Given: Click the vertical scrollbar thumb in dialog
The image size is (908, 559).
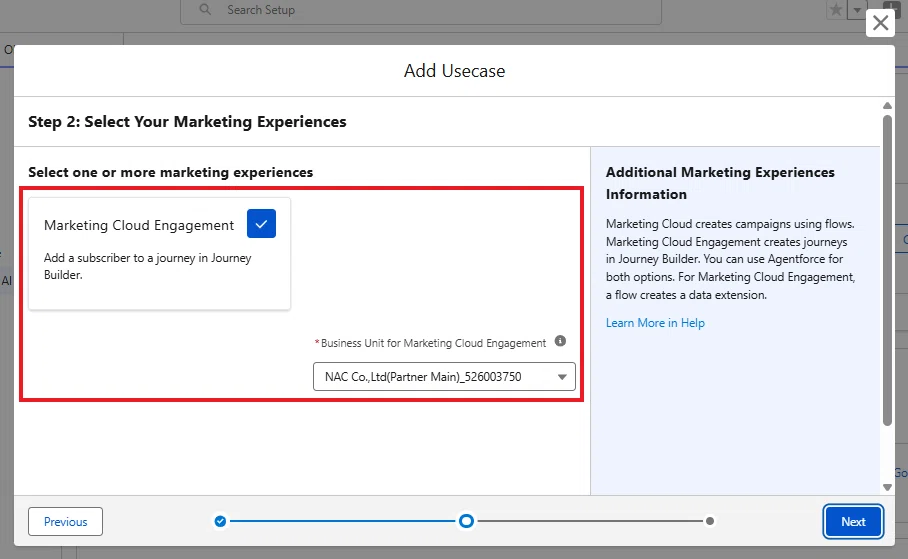Looking at the screenshot, I should coord(887,271).
